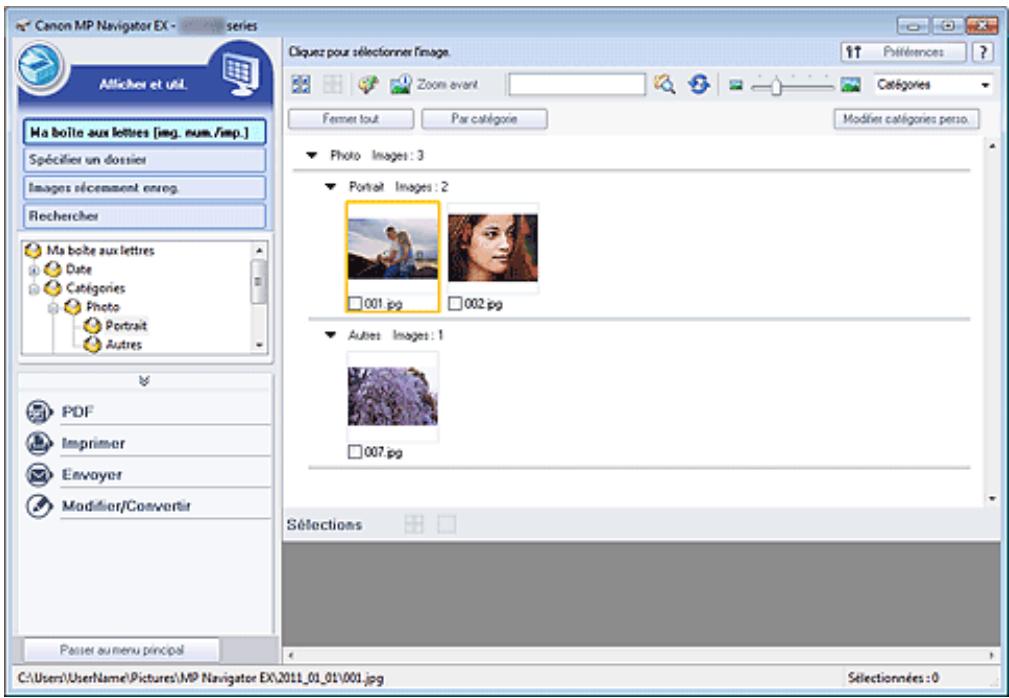The image size is (1009, 698).
Task: Click the Imprimer printer icon
Action: coord(39,443)
